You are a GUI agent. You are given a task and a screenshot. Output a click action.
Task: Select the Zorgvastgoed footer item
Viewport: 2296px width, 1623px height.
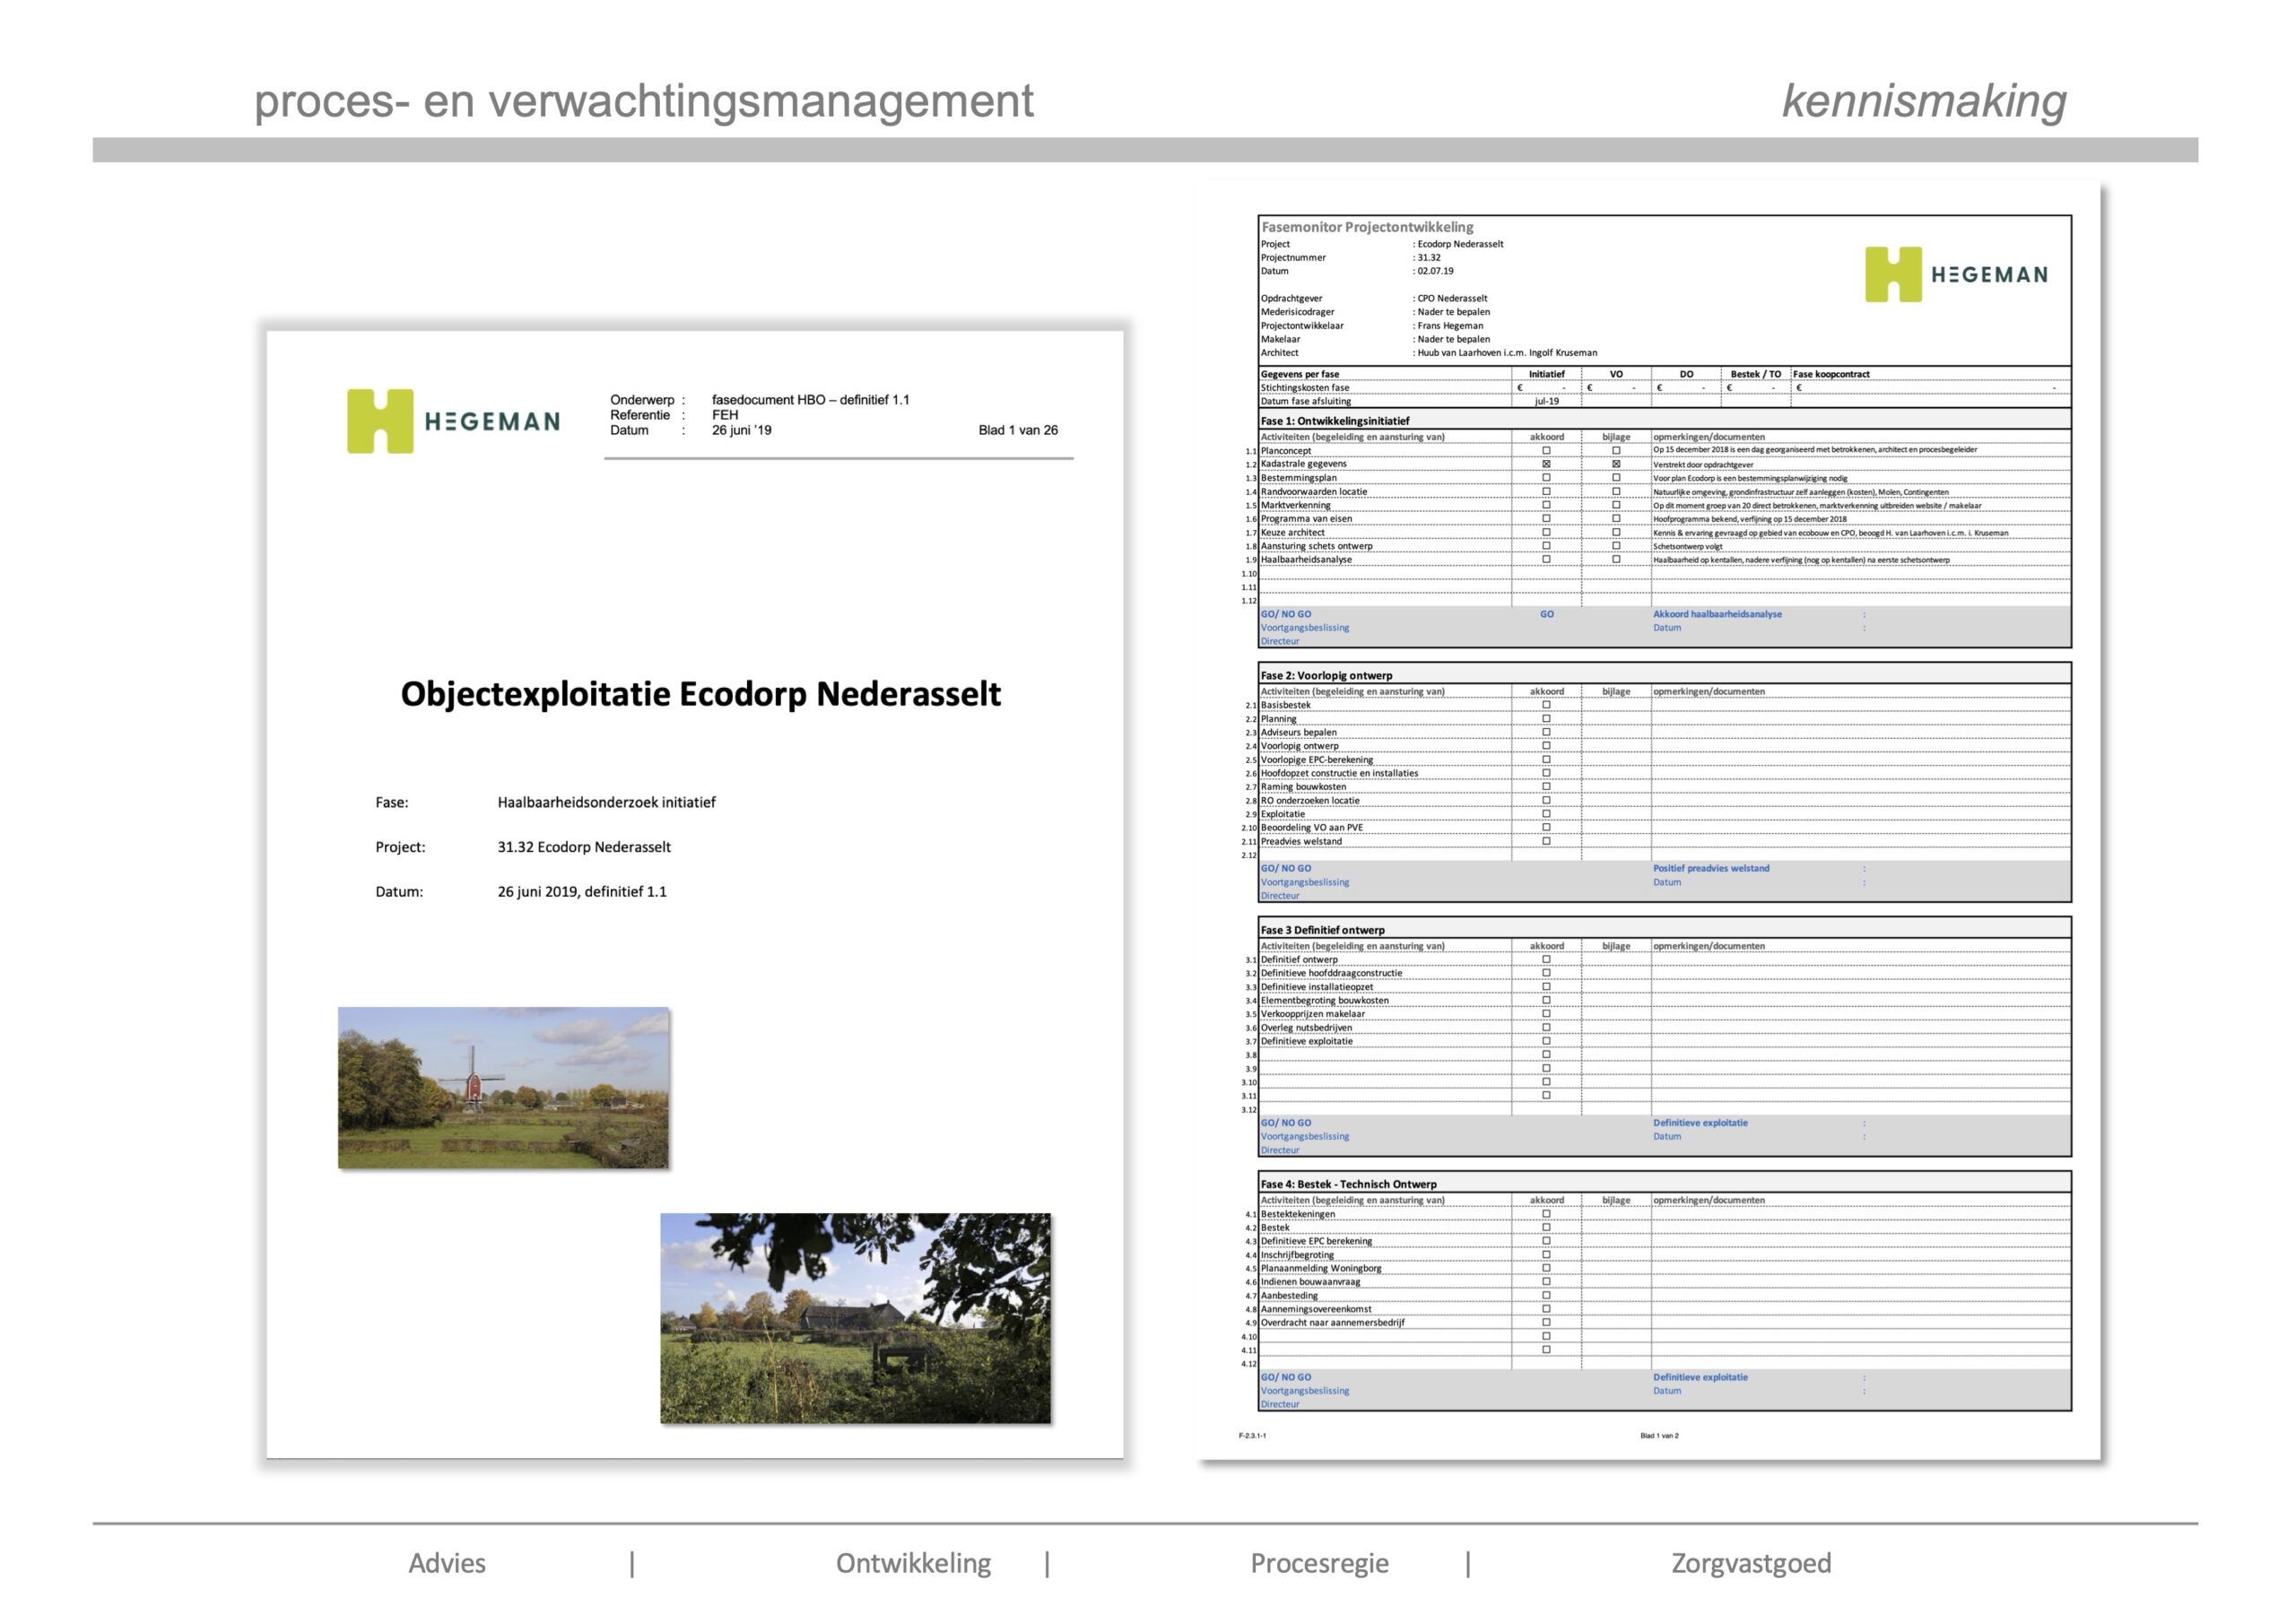click(1751, 1563)
